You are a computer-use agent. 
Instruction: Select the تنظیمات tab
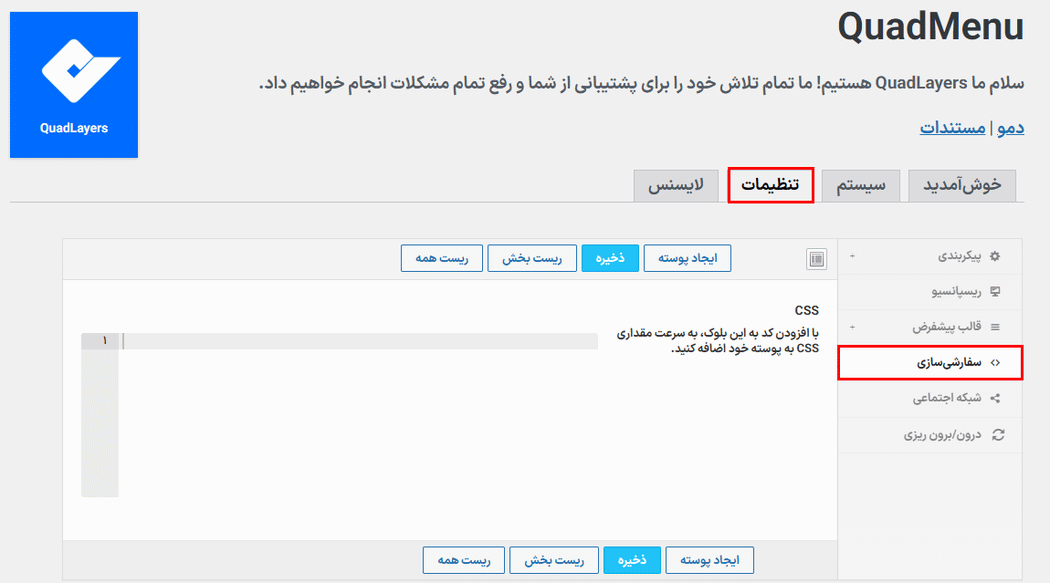coord(770,185)
